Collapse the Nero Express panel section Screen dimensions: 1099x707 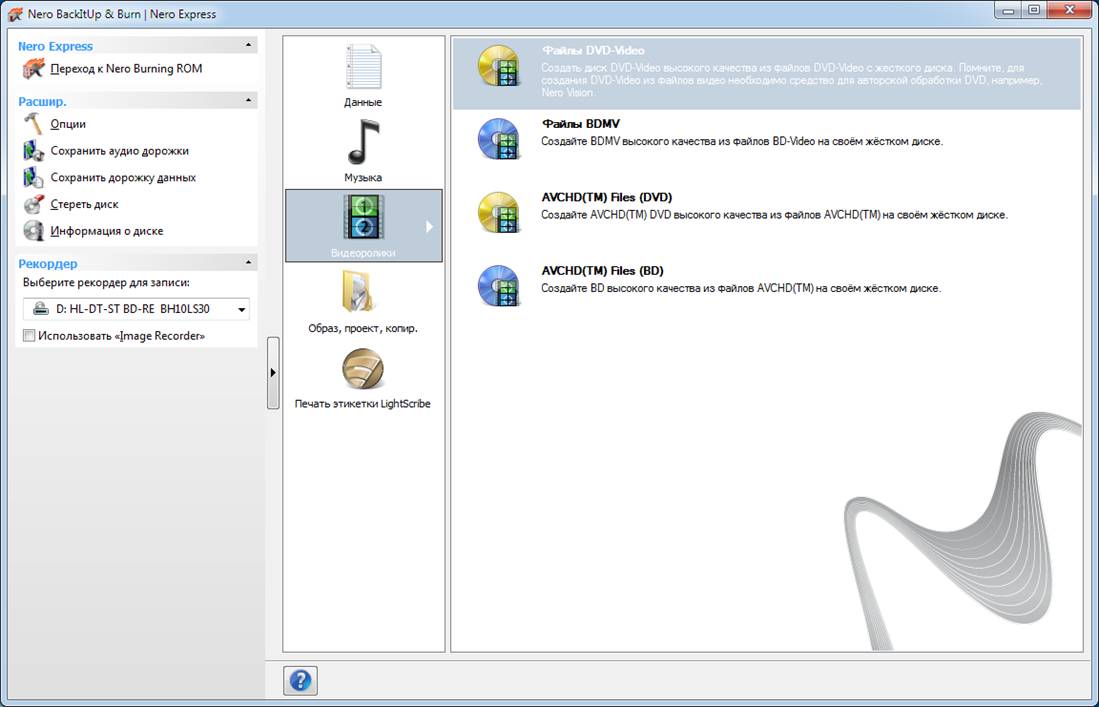248,46
